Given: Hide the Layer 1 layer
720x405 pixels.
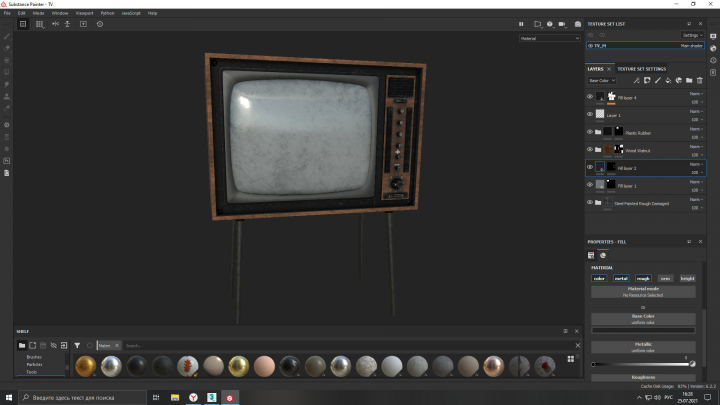Looking at the screenshot, I should coord(590,114).
